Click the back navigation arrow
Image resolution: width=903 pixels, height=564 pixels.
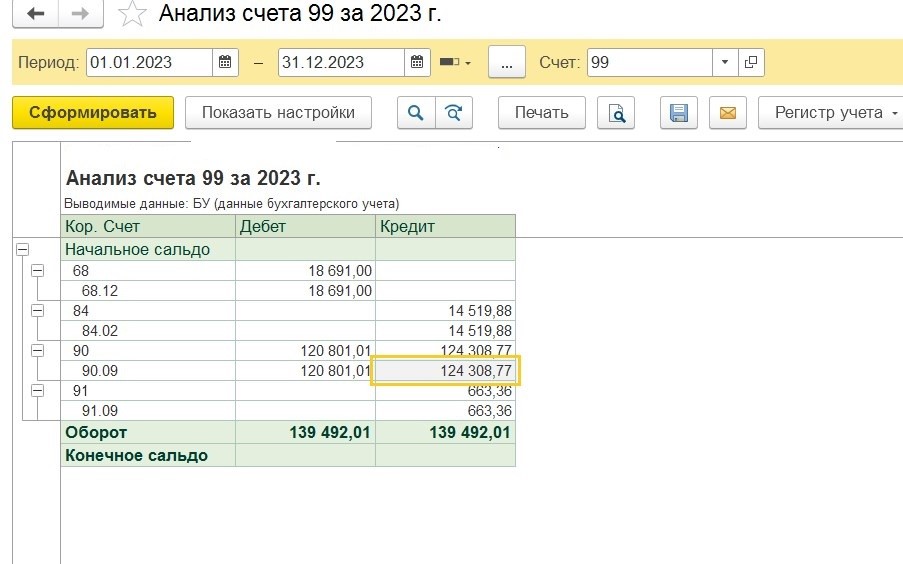click(35, 14)
